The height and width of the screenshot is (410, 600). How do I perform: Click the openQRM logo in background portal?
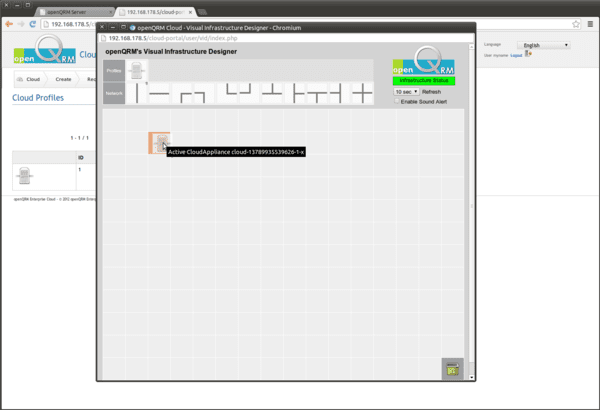(44, 49)
